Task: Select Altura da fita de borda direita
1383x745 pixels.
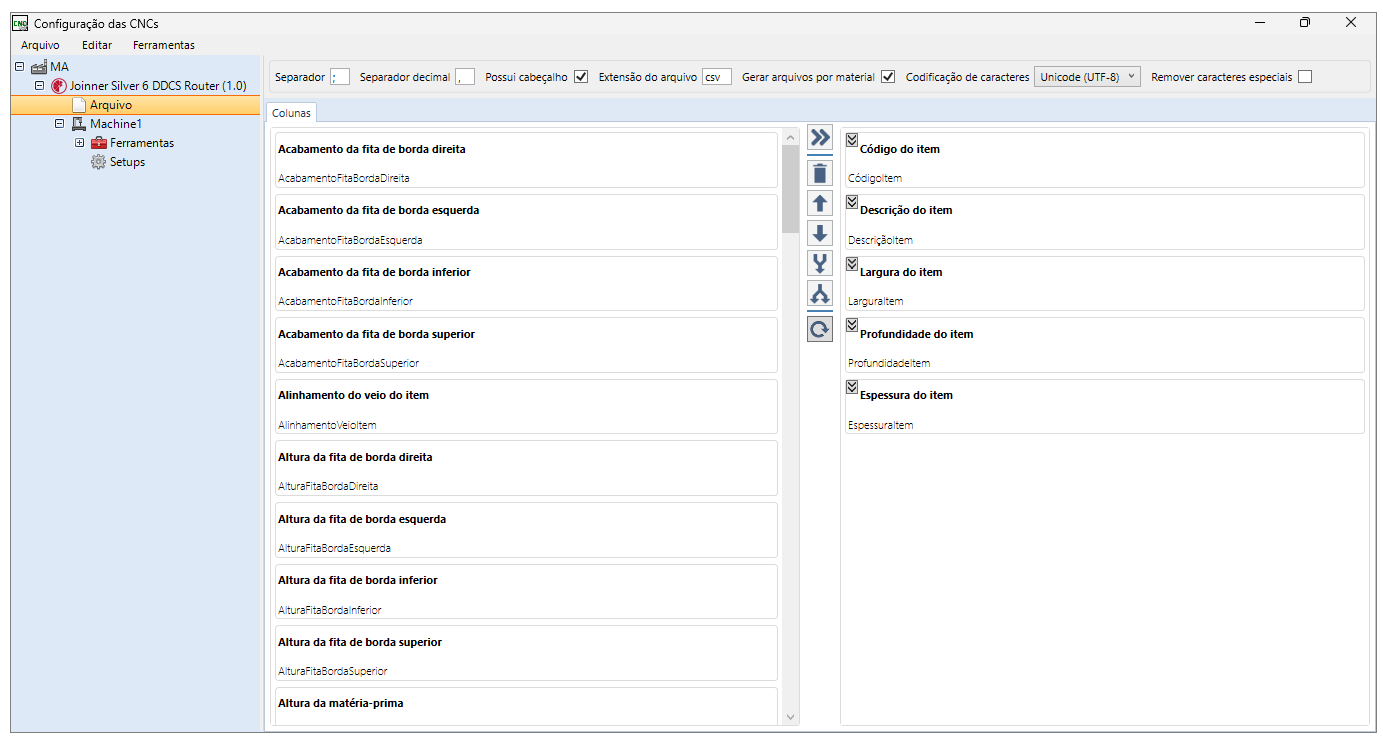Action: pyautogui.click(x=526, y=468)
